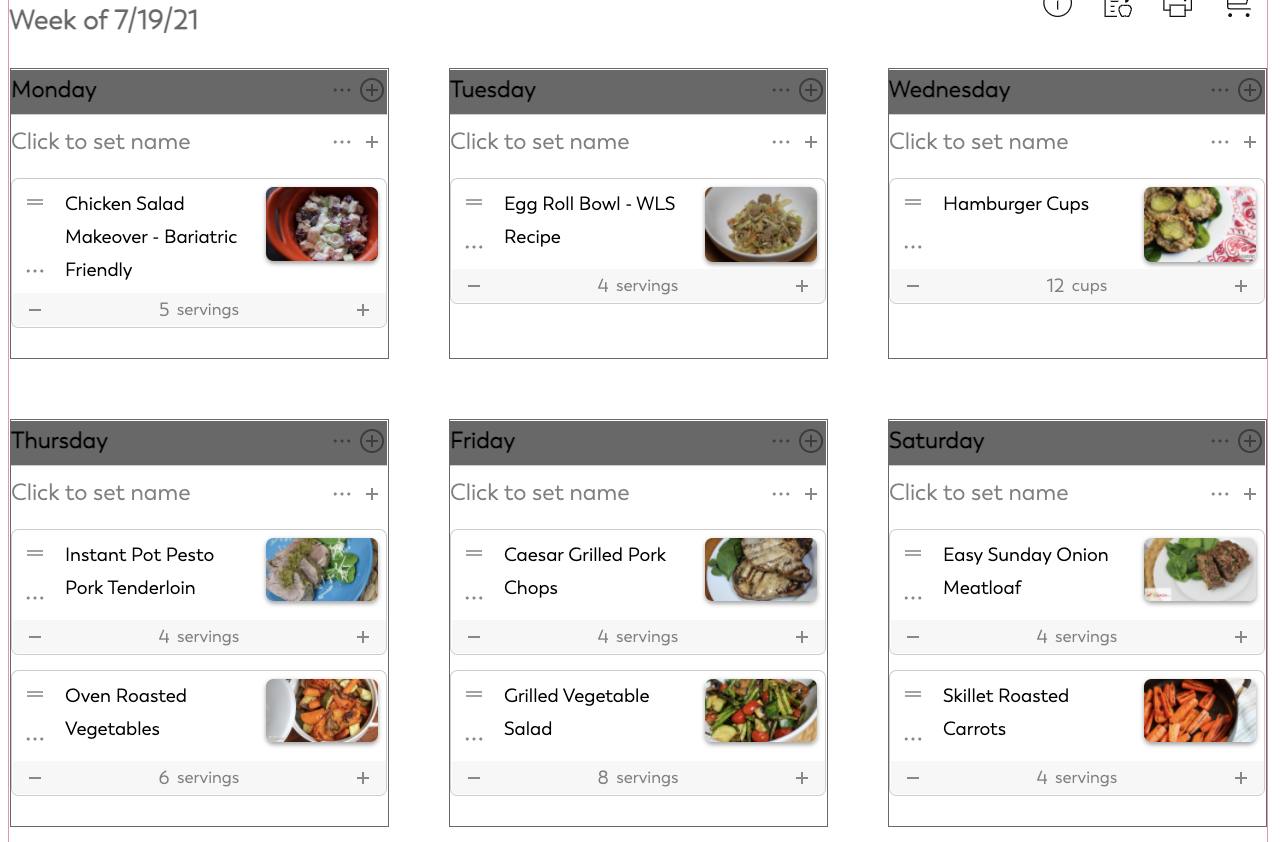
Task: Open the nutrition report icon
Action: 1116,8
